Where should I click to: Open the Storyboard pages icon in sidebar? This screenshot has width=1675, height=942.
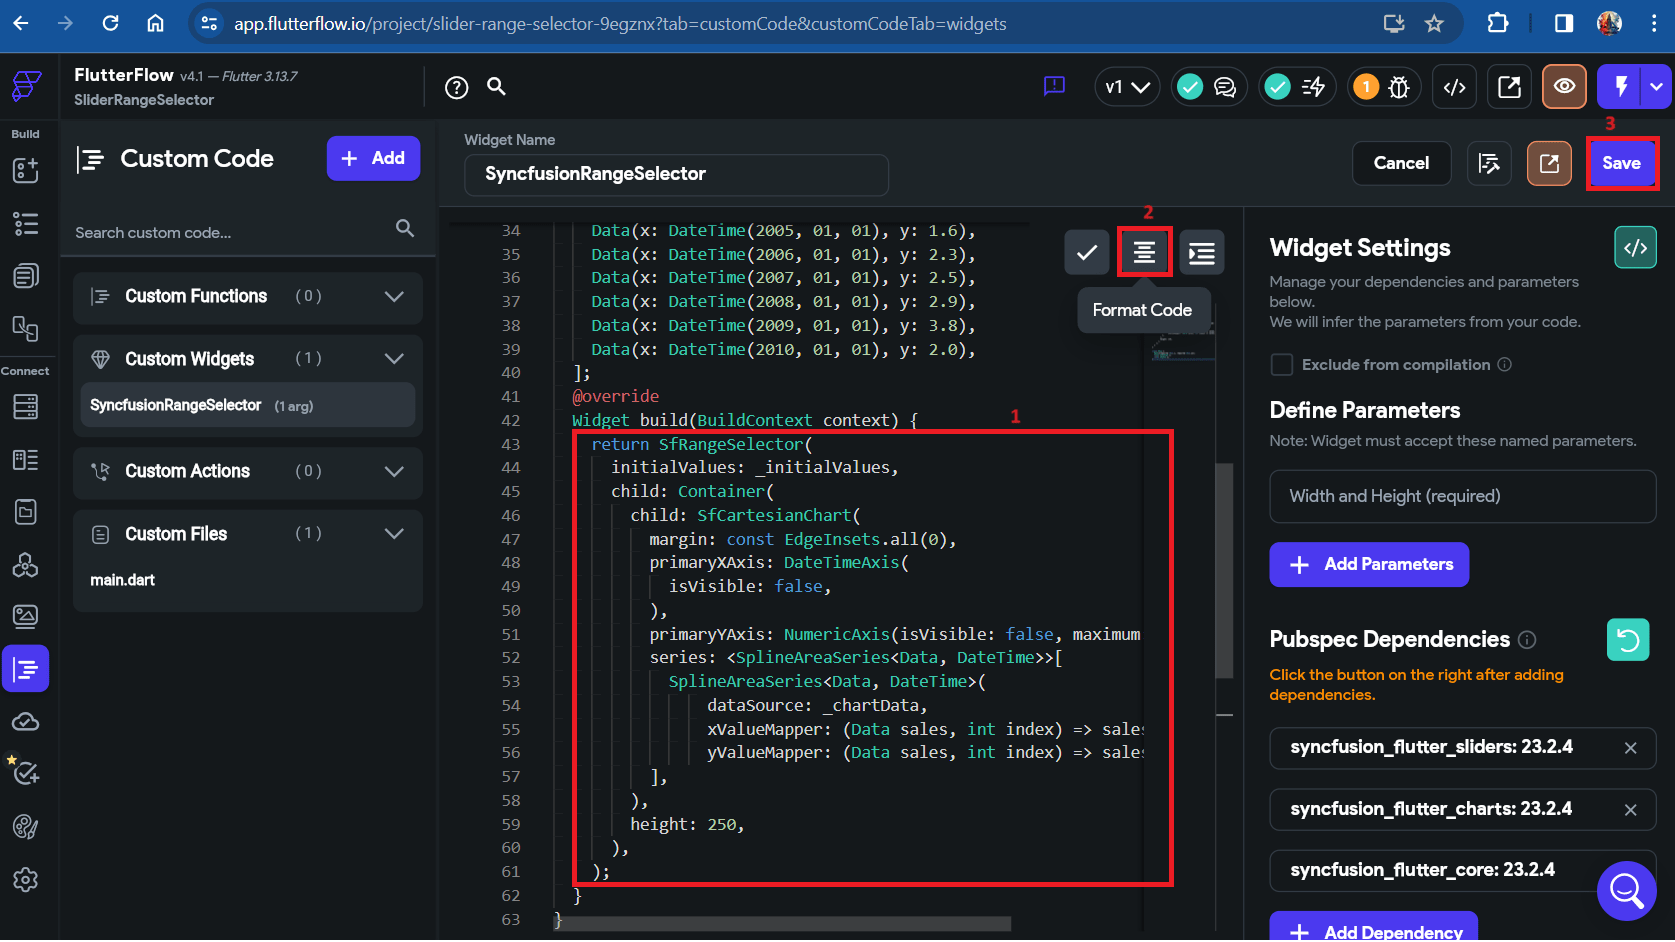25,276
